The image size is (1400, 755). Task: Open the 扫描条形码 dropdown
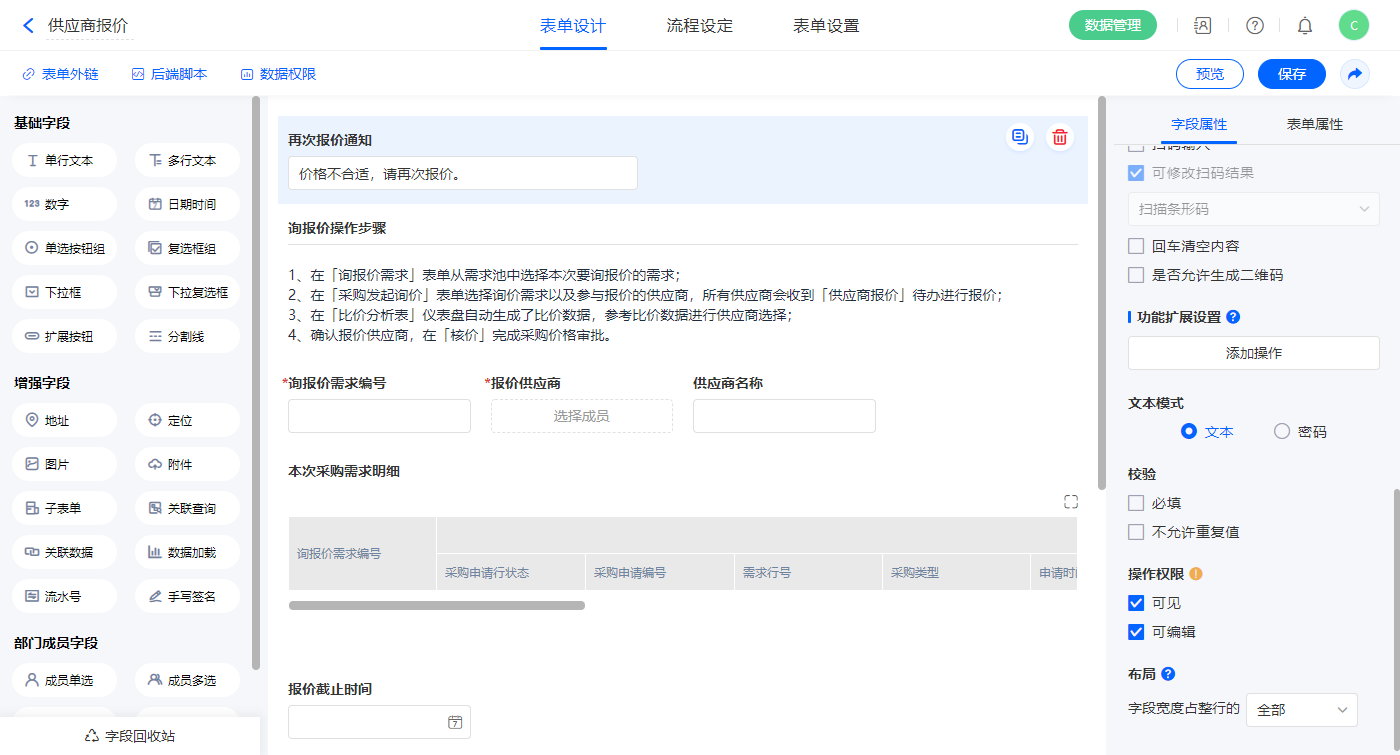point(1253,209)
